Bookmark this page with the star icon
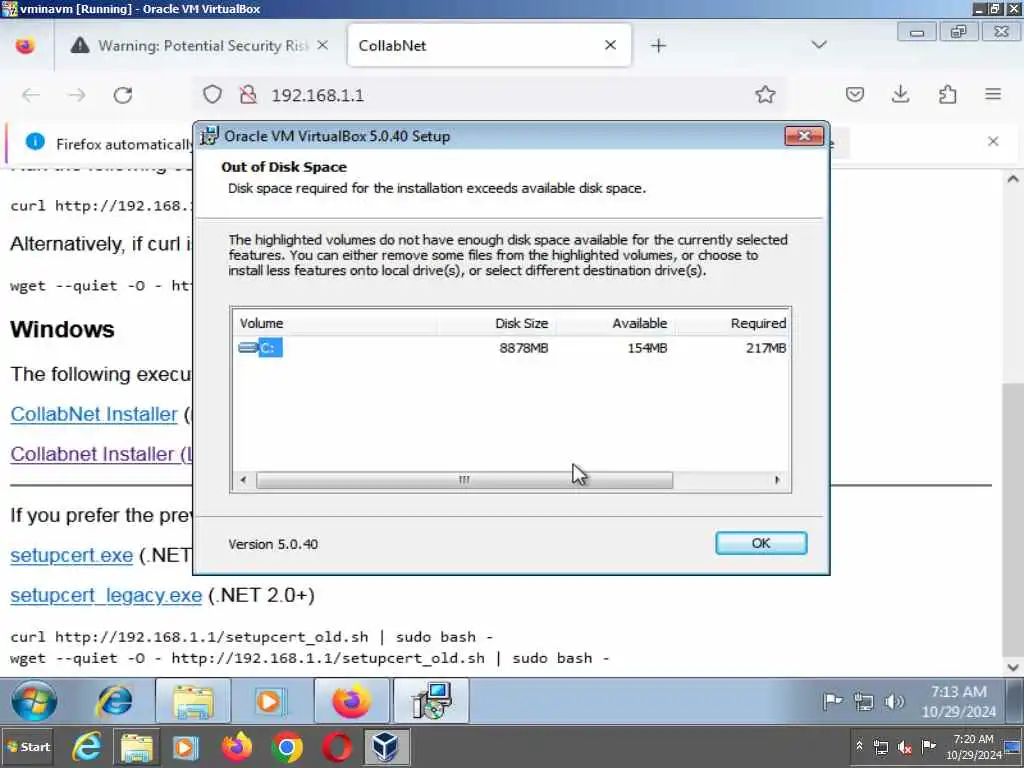Screen dimensions: 1024x768 point(765,95)
